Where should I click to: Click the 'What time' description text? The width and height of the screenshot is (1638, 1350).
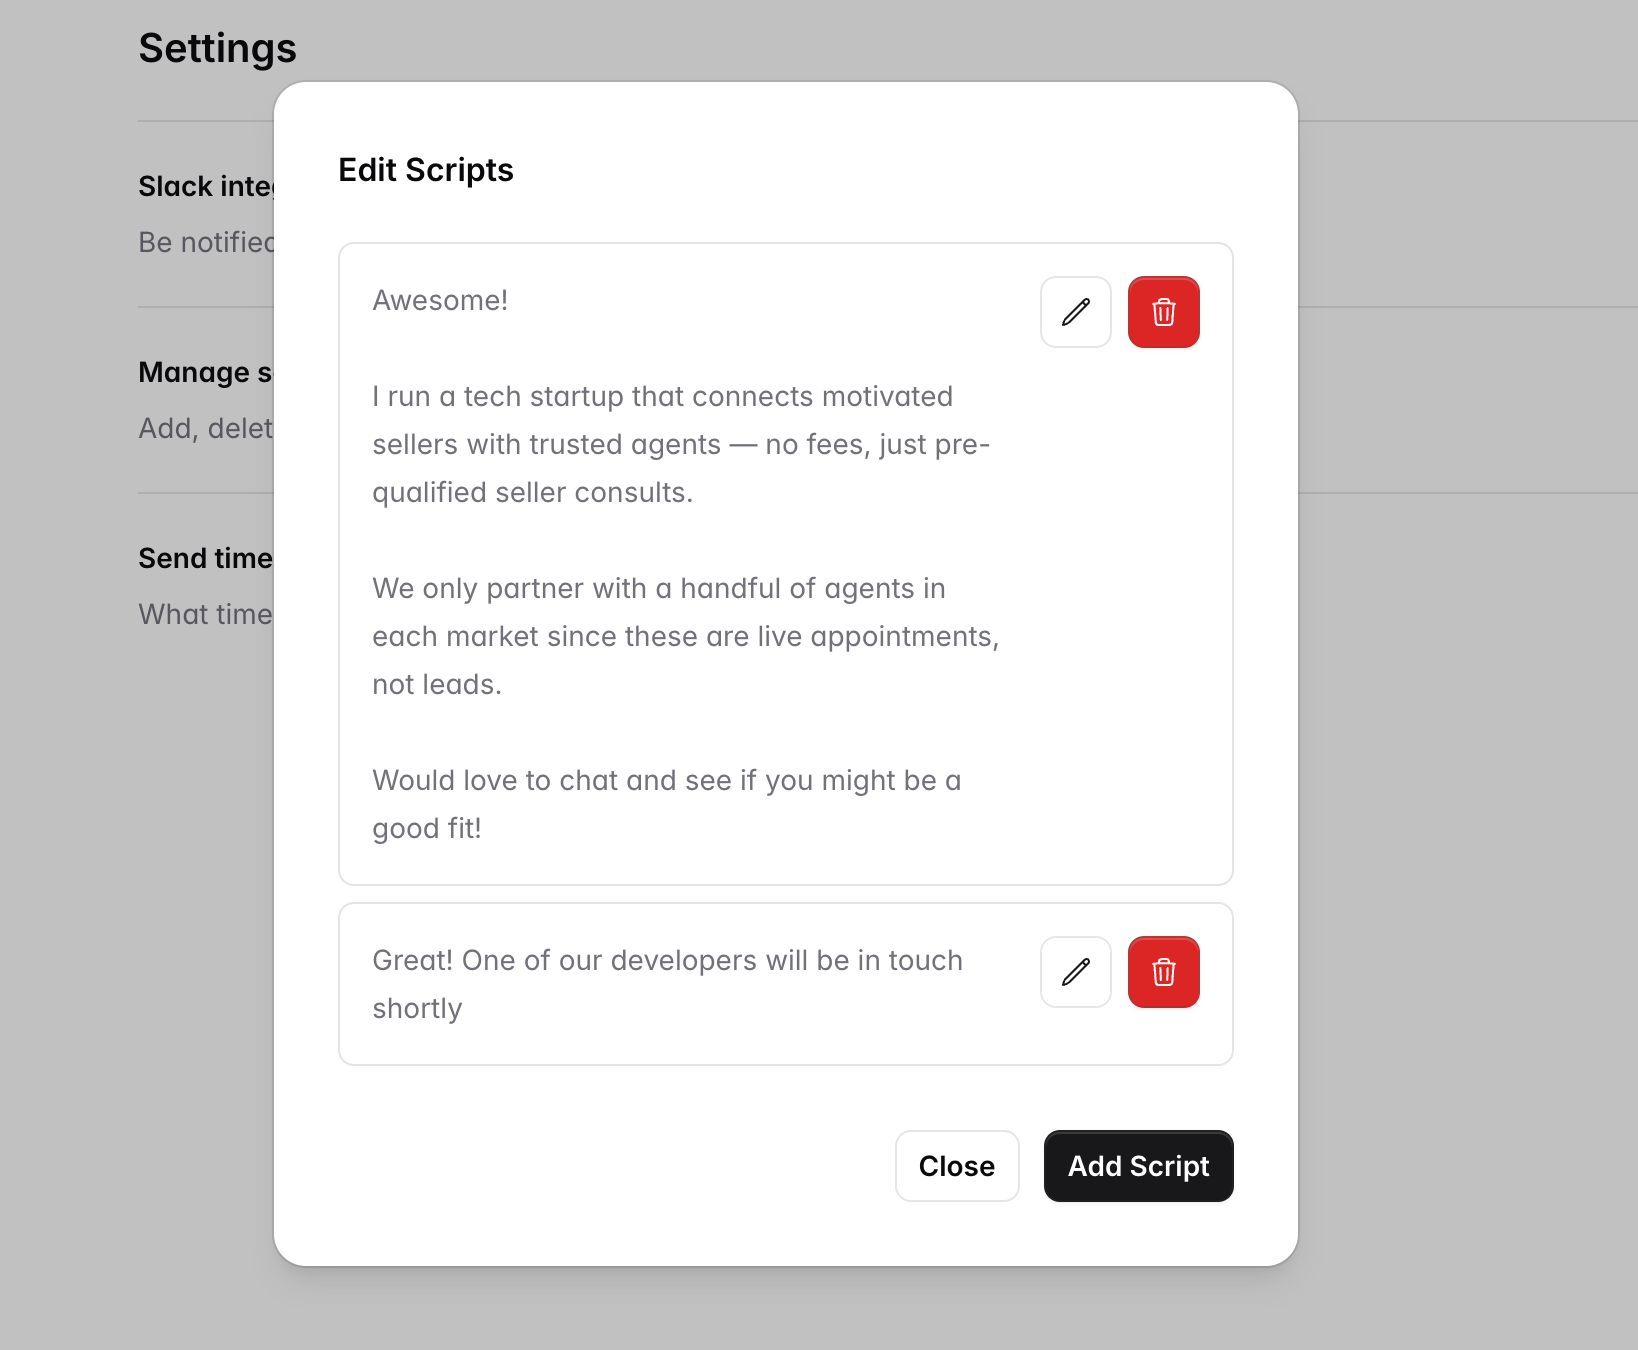click(206, 614)
